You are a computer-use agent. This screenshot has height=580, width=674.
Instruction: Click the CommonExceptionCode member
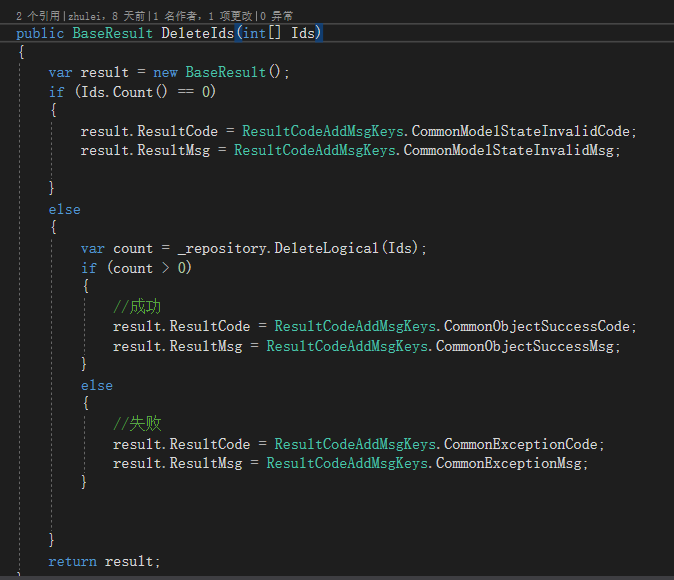tap(521, 444)
